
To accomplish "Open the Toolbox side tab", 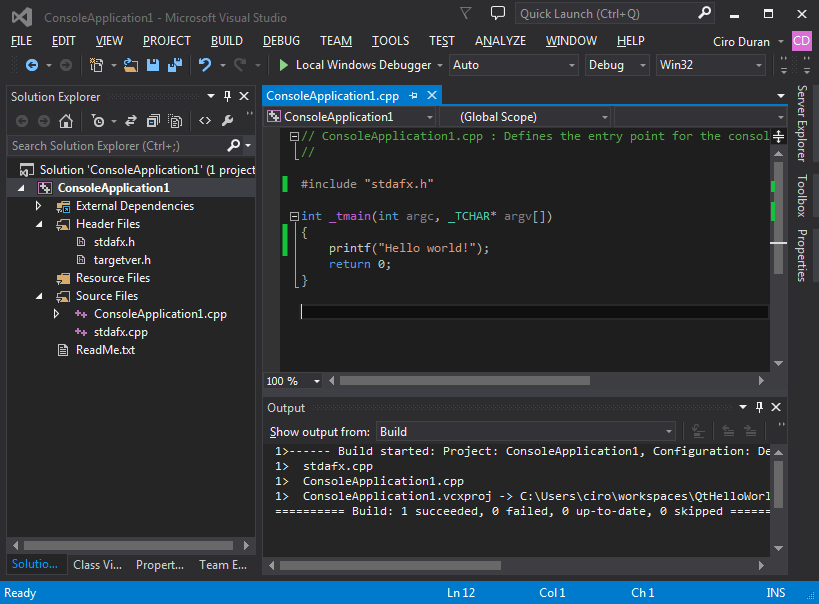I will 802,195.
